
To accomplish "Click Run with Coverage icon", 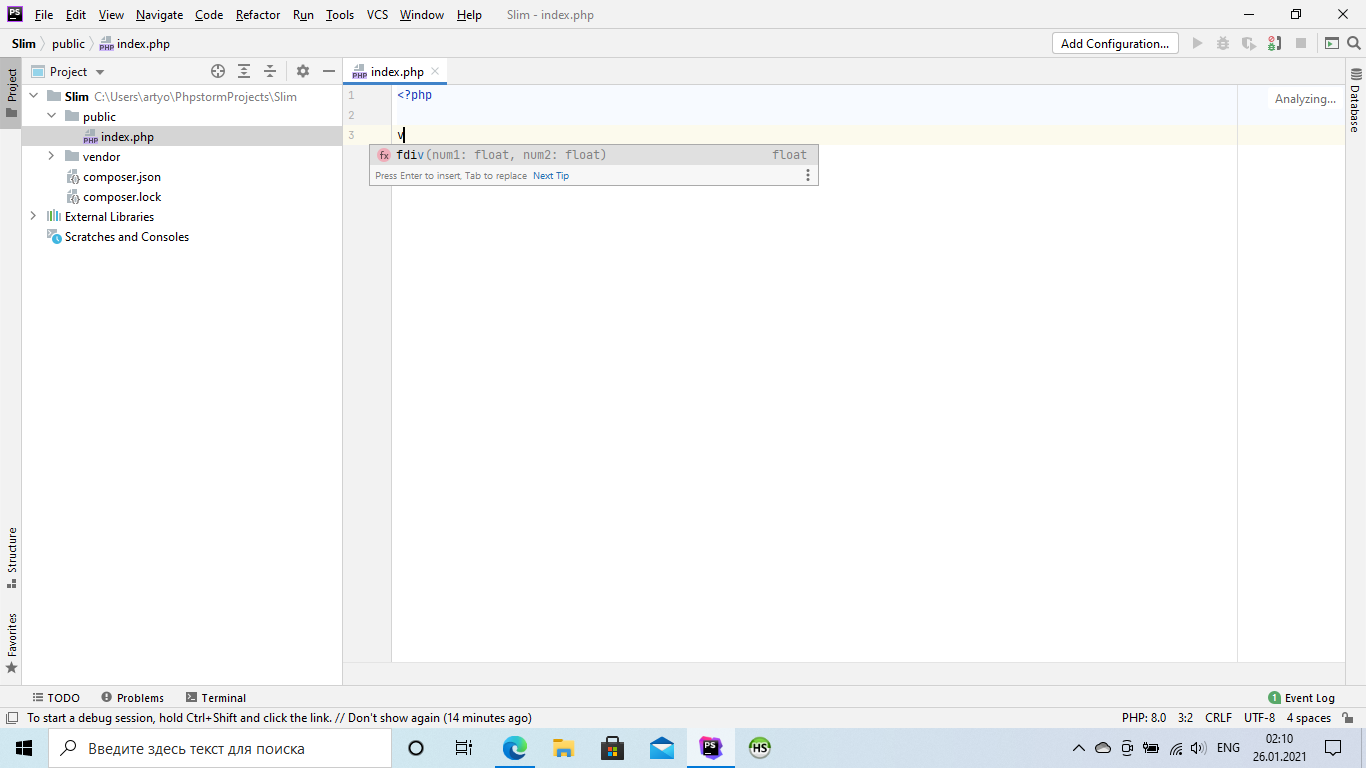I will point(1249,43).
